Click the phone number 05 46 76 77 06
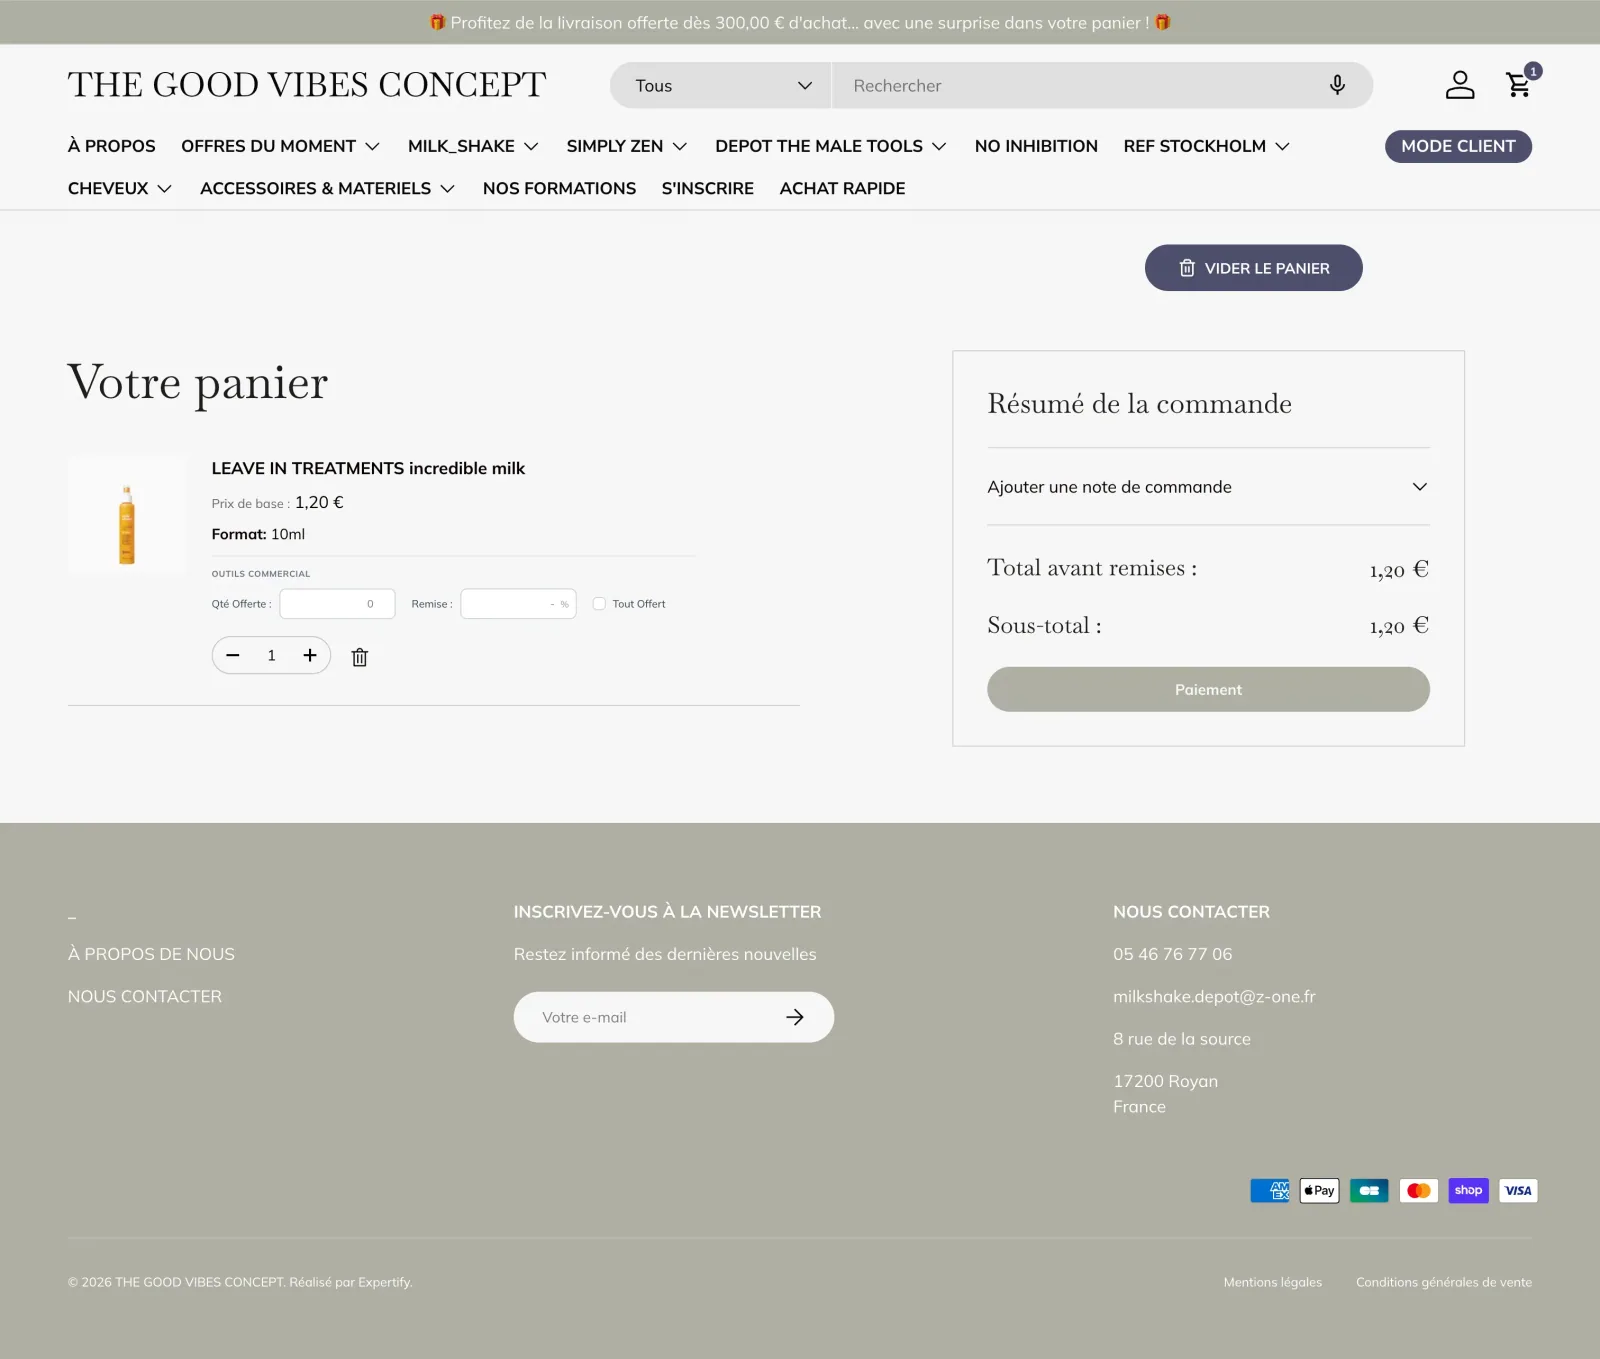The width and height of the screenshot is (1600, 1359). (x=1173, y=954)
